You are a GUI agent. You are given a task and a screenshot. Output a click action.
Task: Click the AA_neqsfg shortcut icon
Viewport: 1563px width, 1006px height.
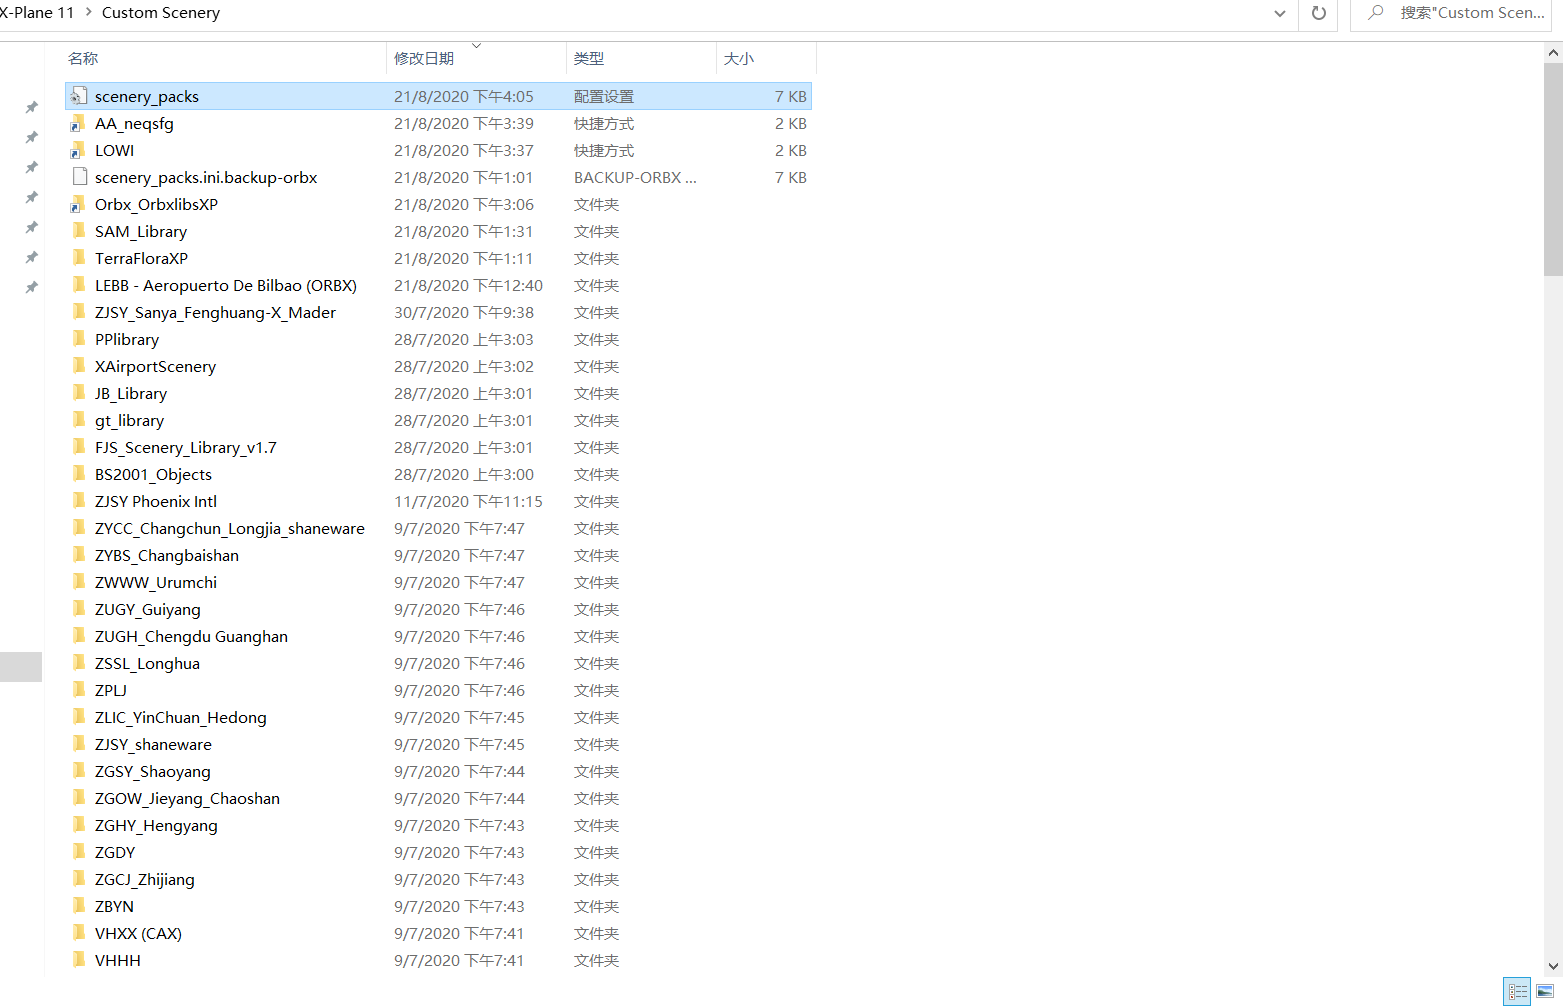click(x=79, y=123)
